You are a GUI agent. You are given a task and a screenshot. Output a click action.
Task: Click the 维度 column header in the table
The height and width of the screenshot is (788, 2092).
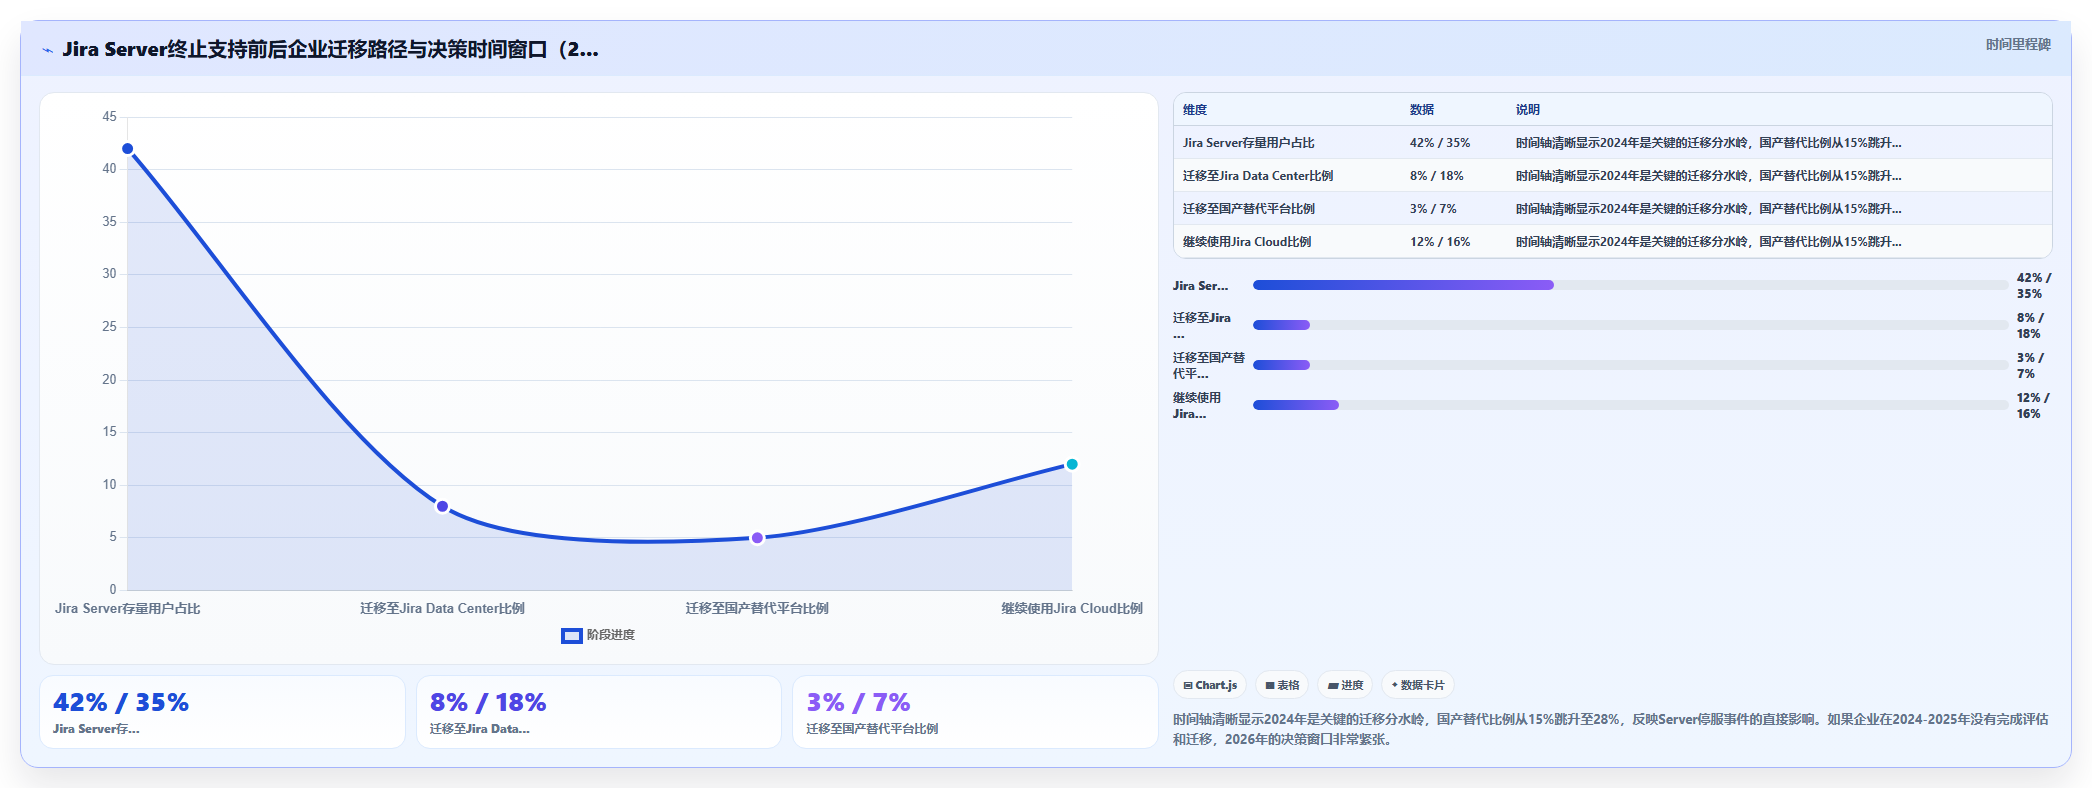tap(1195, 110)
